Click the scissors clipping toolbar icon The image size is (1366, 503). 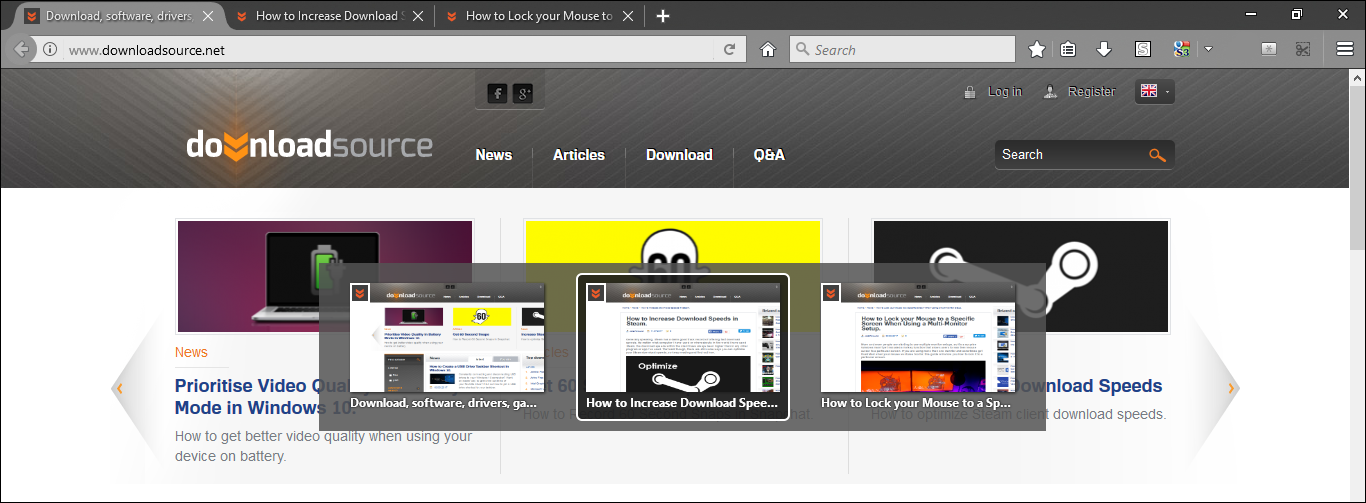tap(1303, 49)
